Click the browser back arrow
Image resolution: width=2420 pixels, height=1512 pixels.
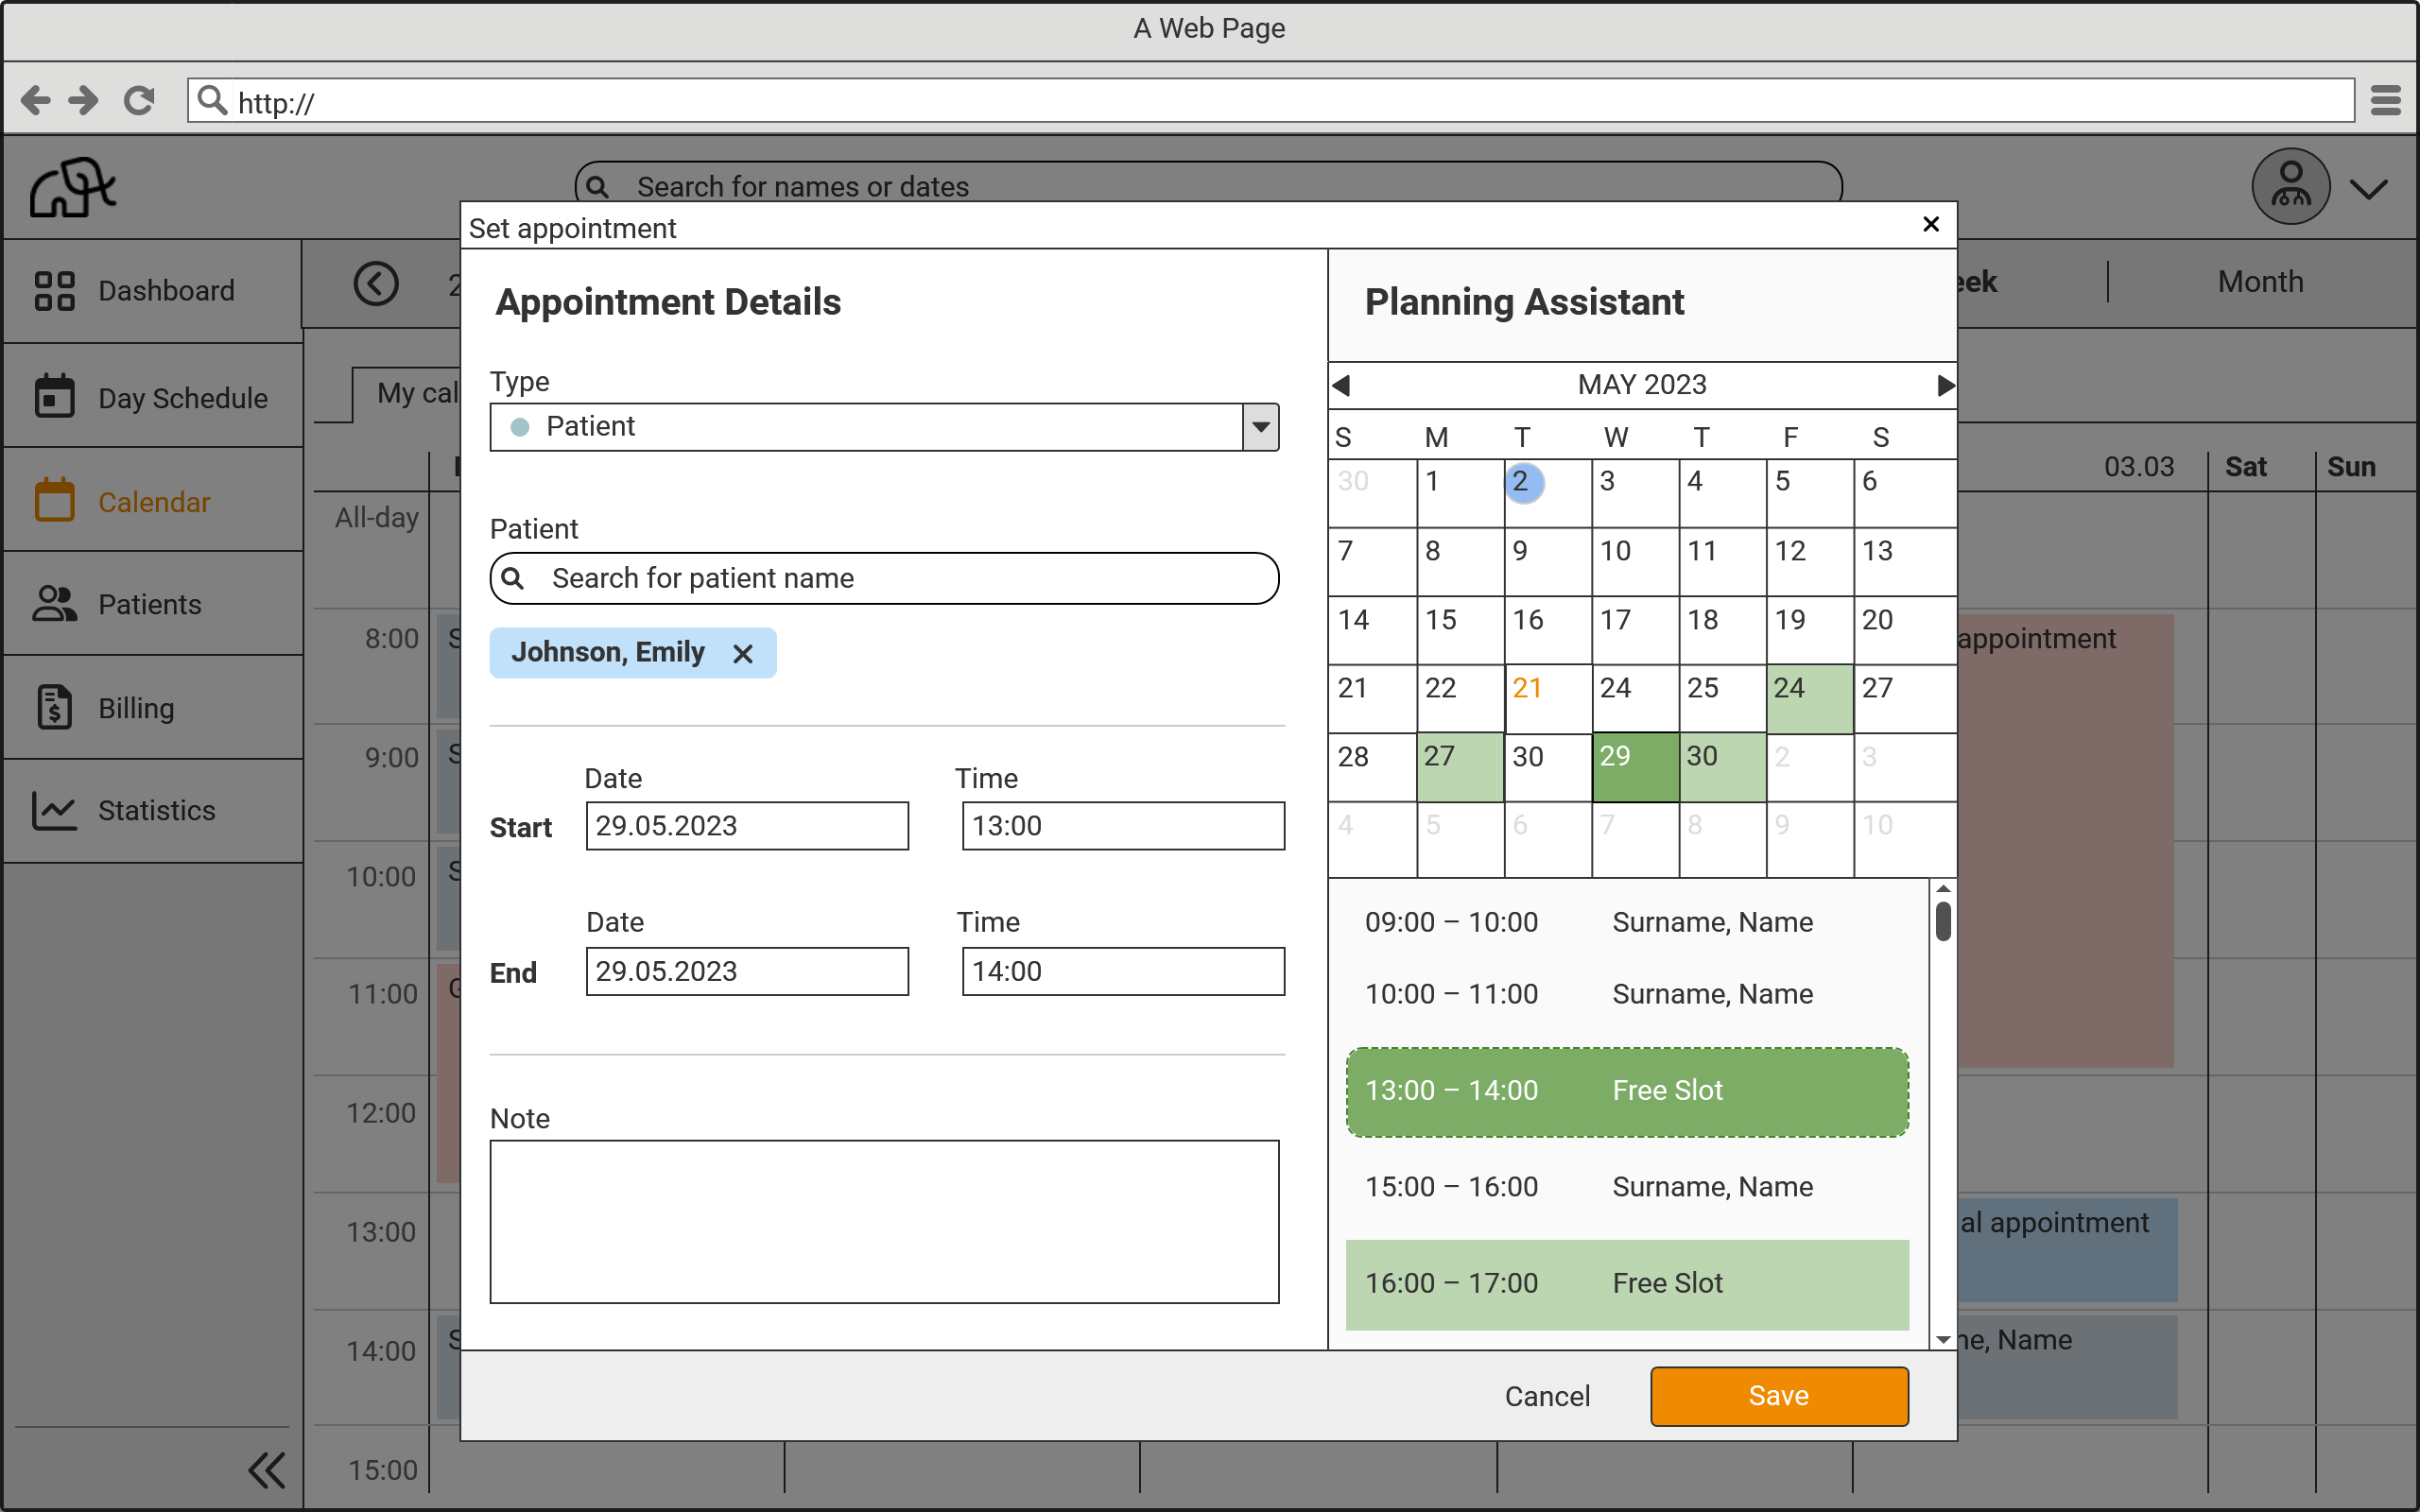tap(35, 99)
